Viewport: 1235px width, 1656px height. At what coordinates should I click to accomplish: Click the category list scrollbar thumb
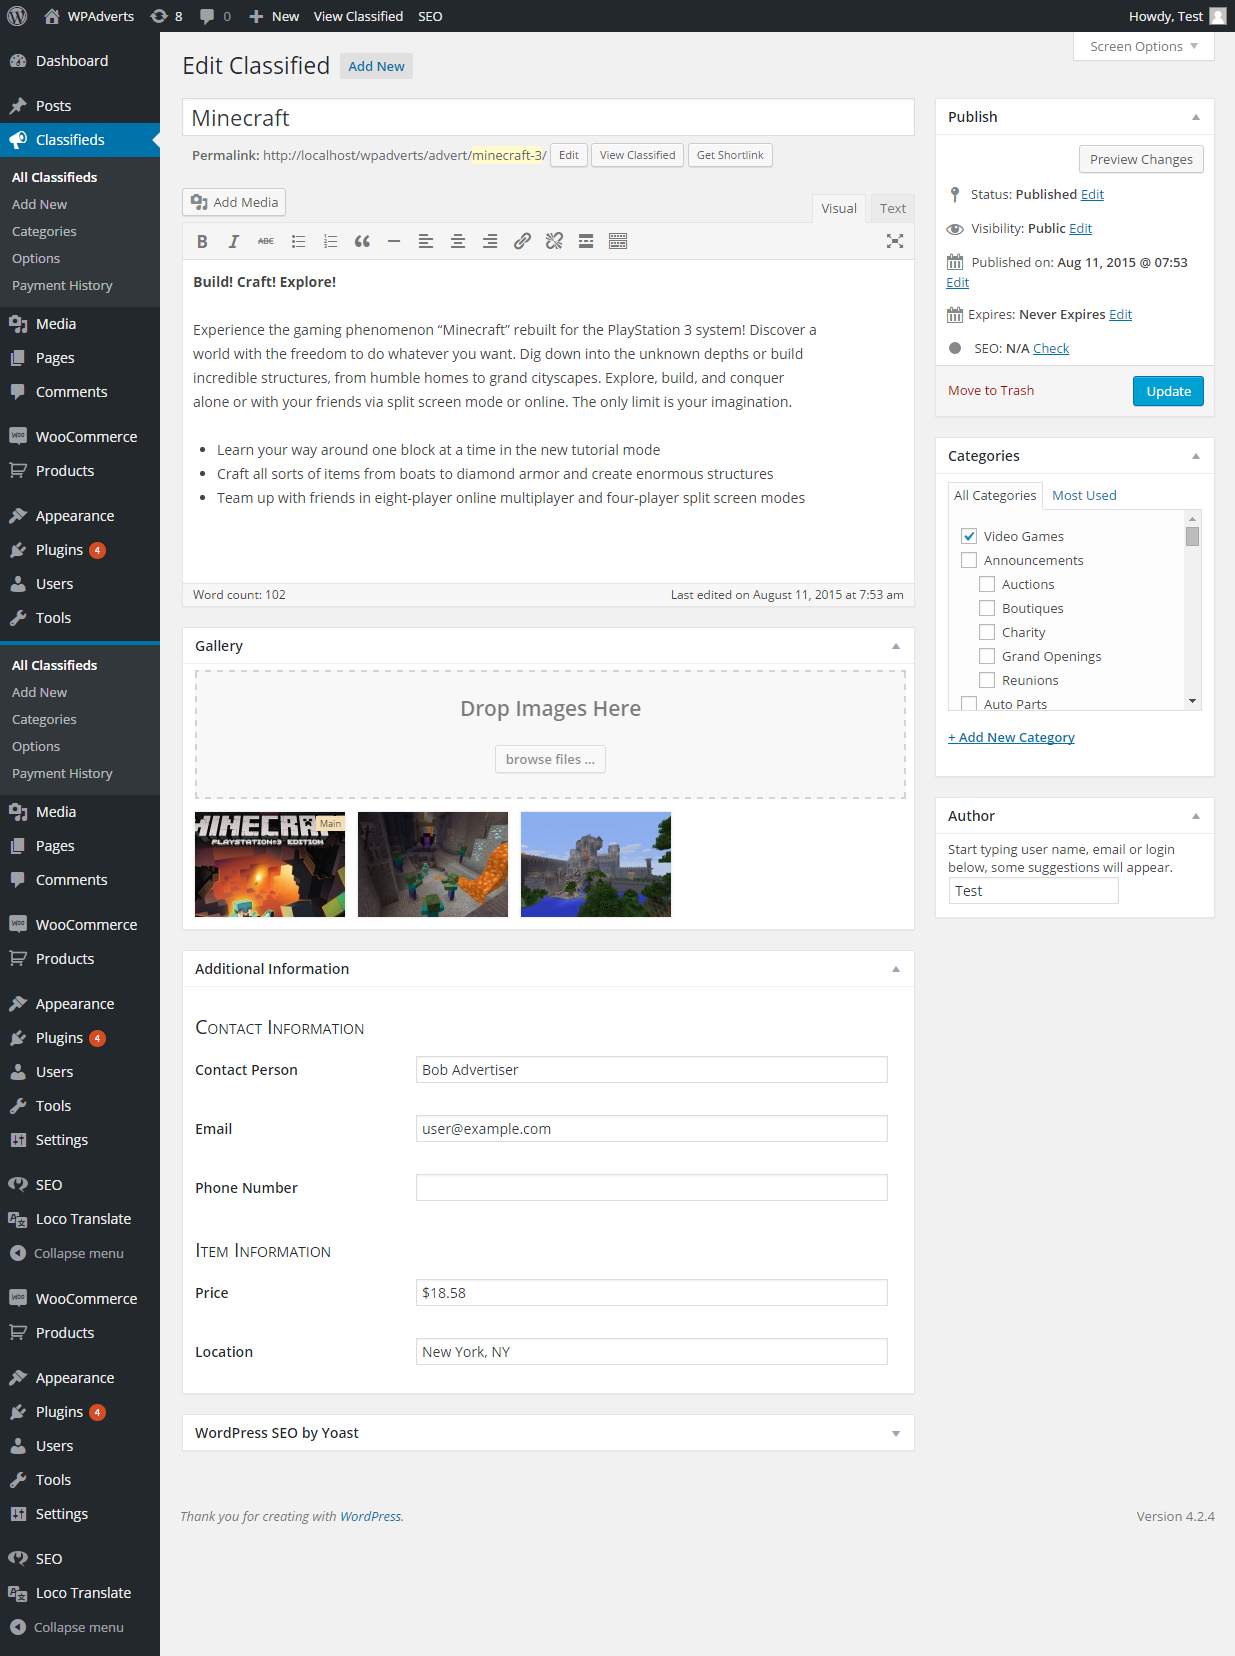(1192, 536)
